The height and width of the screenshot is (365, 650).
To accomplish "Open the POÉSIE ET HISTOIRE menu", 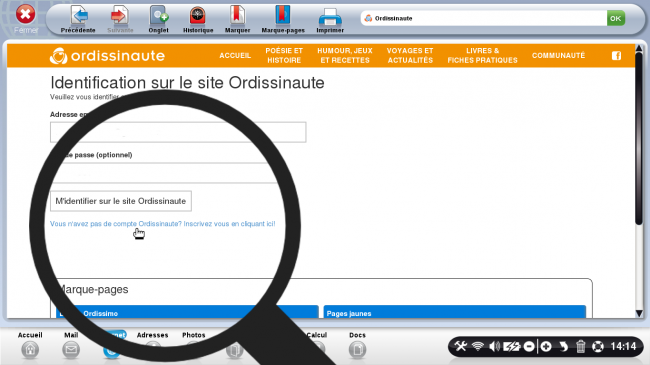I will (284, 56).
